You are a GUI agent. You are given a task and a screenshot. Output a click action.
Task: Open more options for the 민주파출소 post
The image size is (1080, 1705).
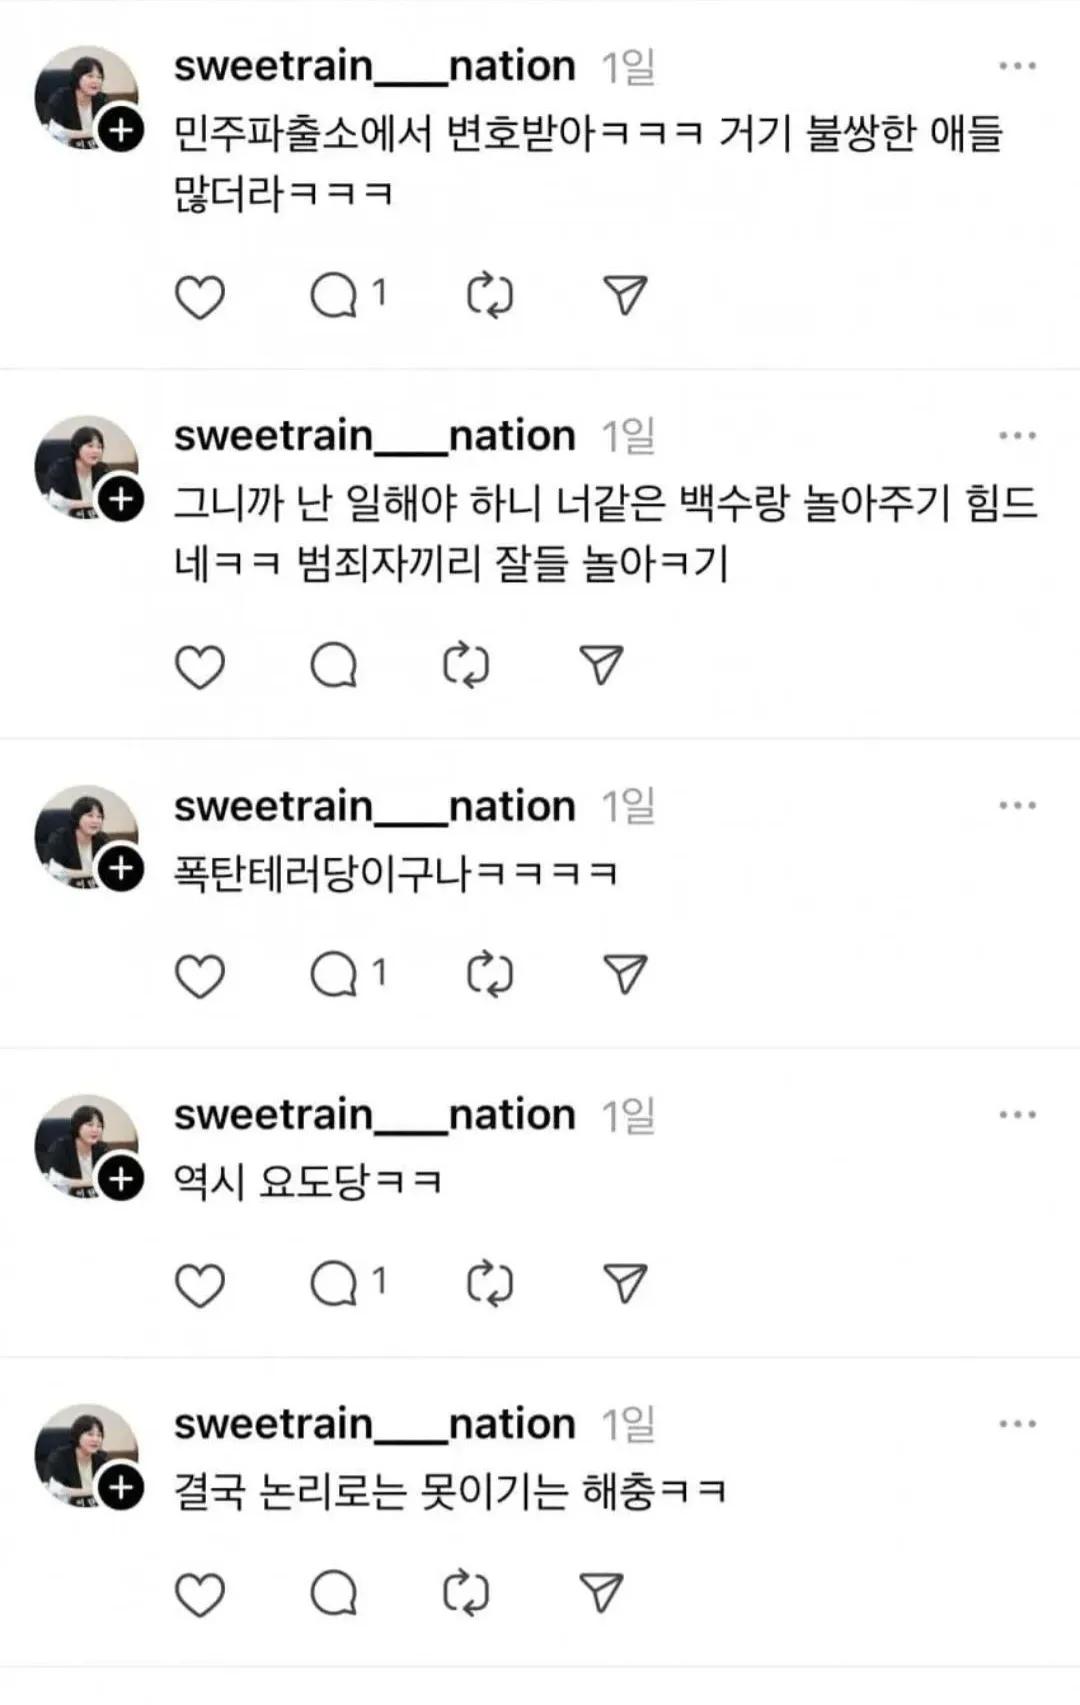(x=1017, y=66)
